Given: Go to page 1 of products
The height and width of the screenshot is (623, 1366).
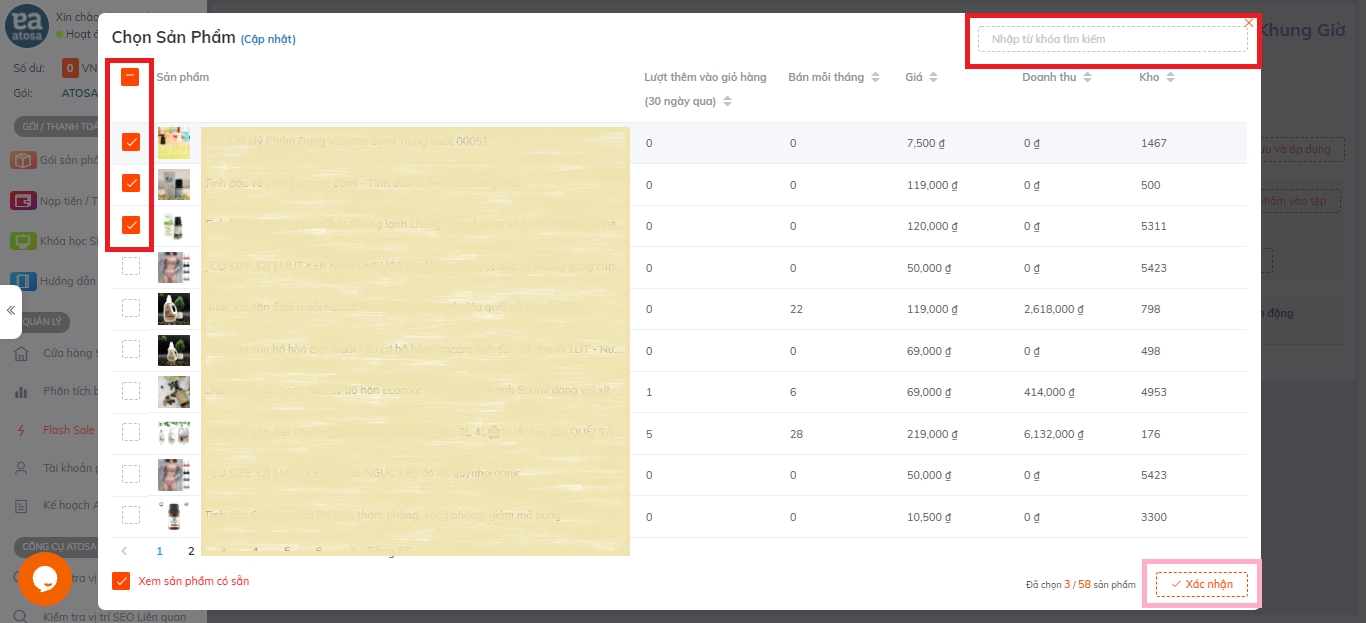Looking at the screenshot, I should (159, 550).
